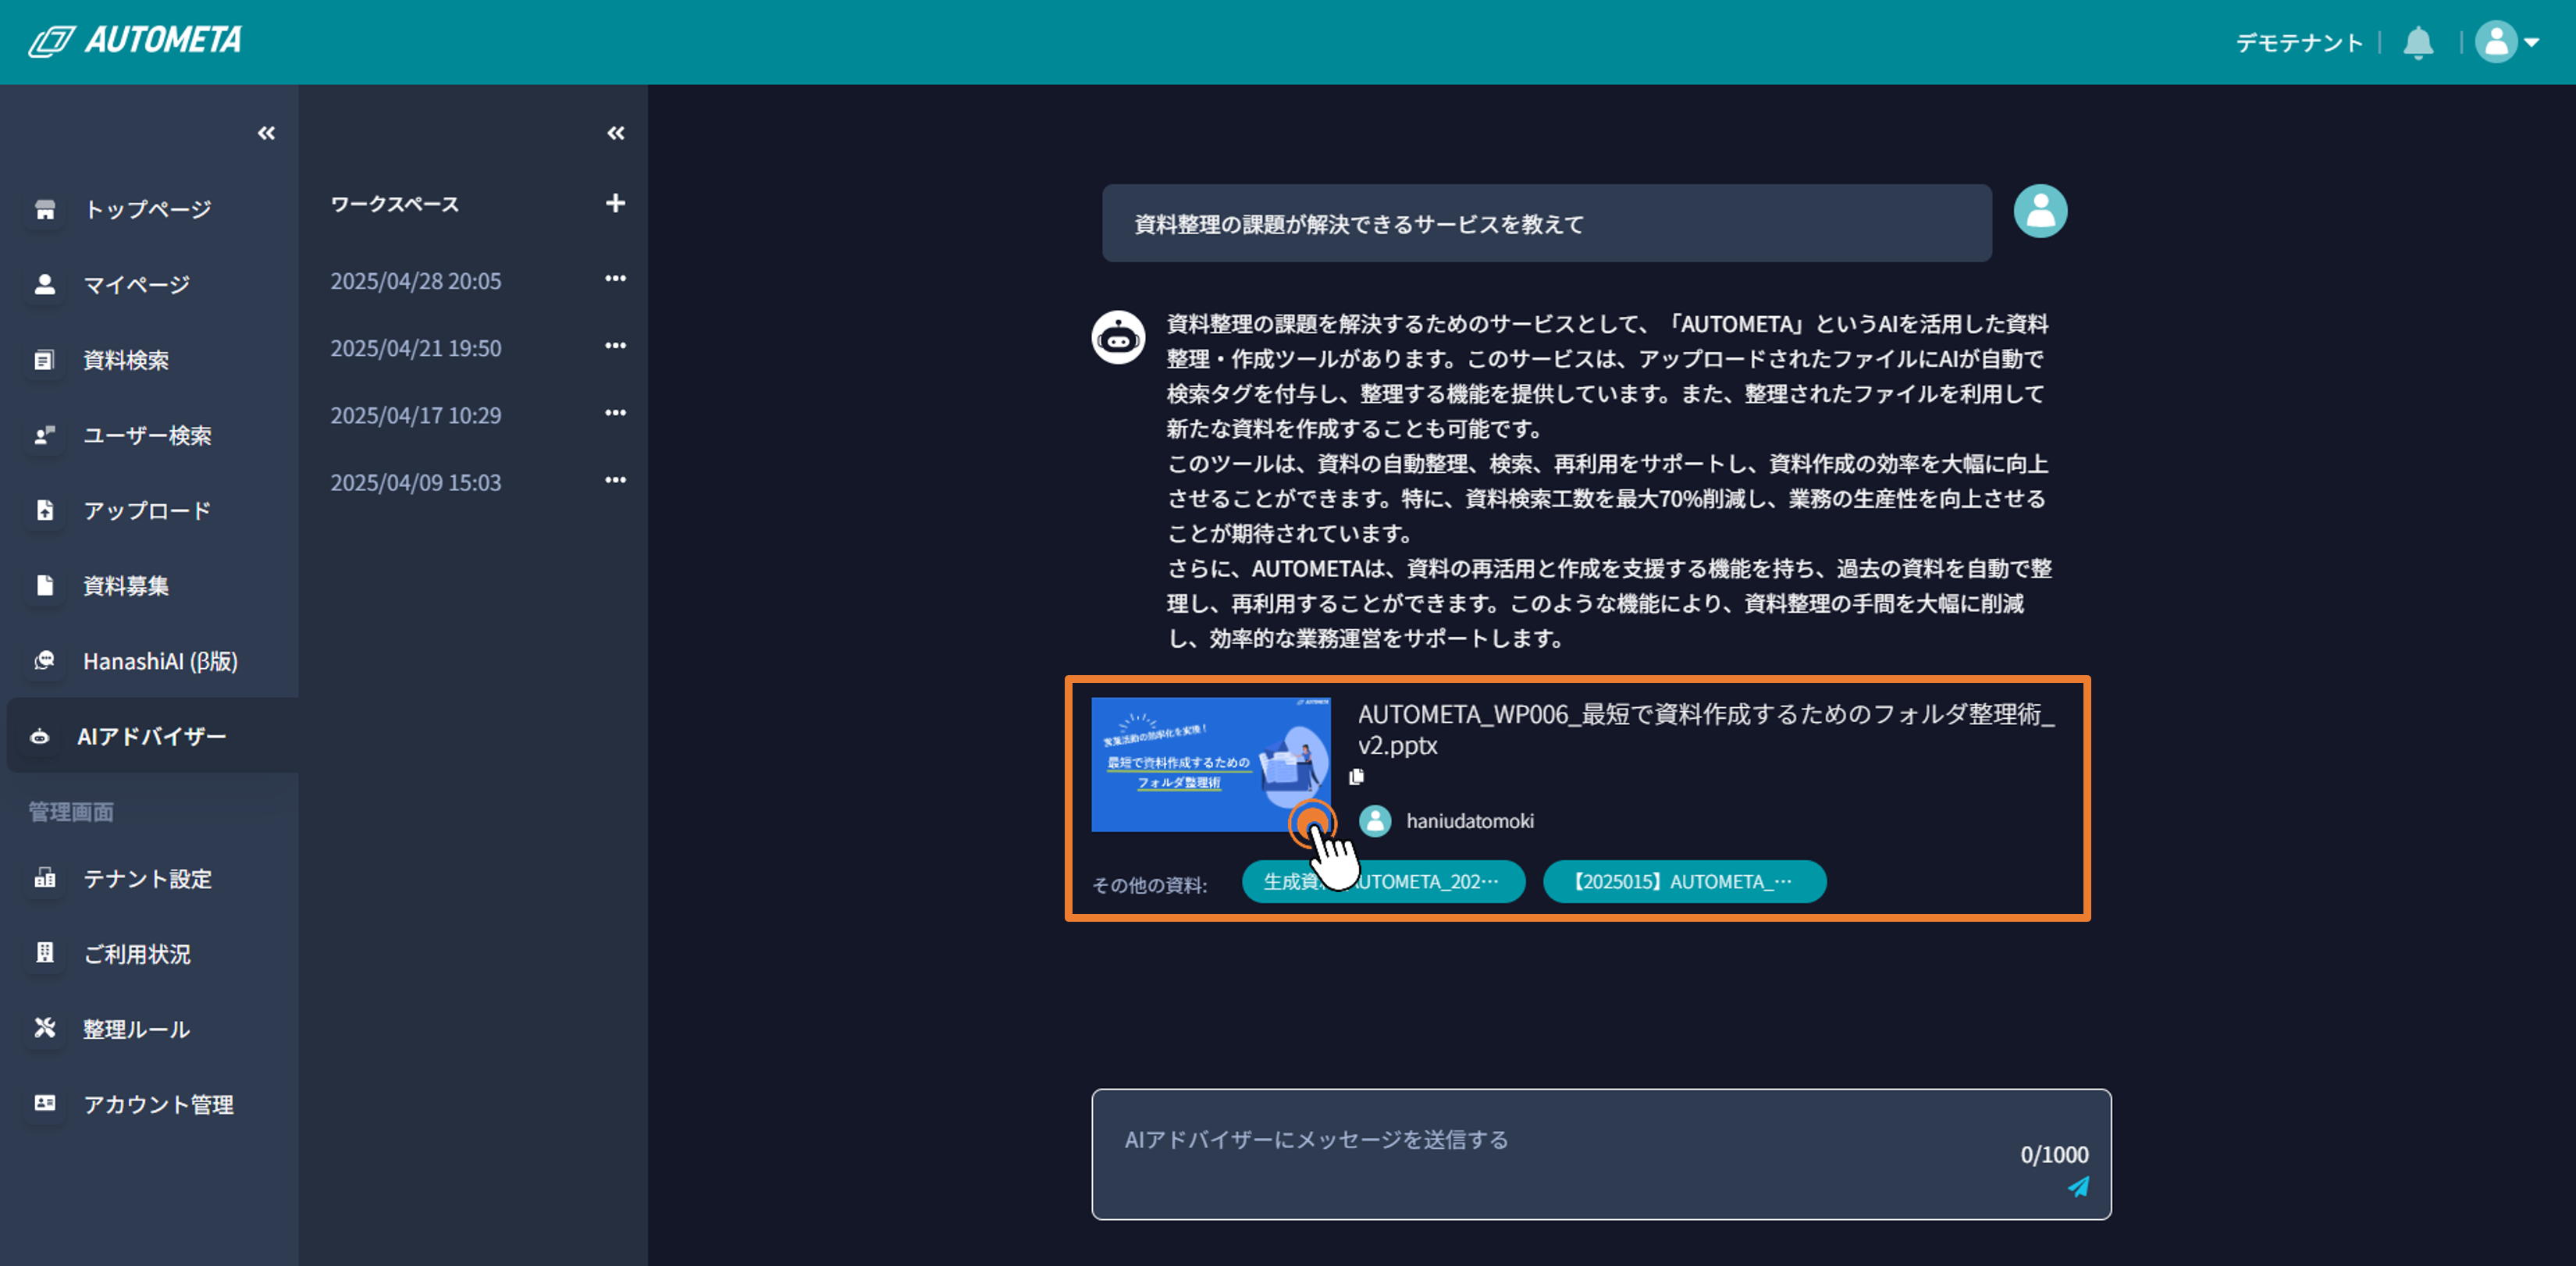Click the トップページ home icon

[x=45, y=209]
